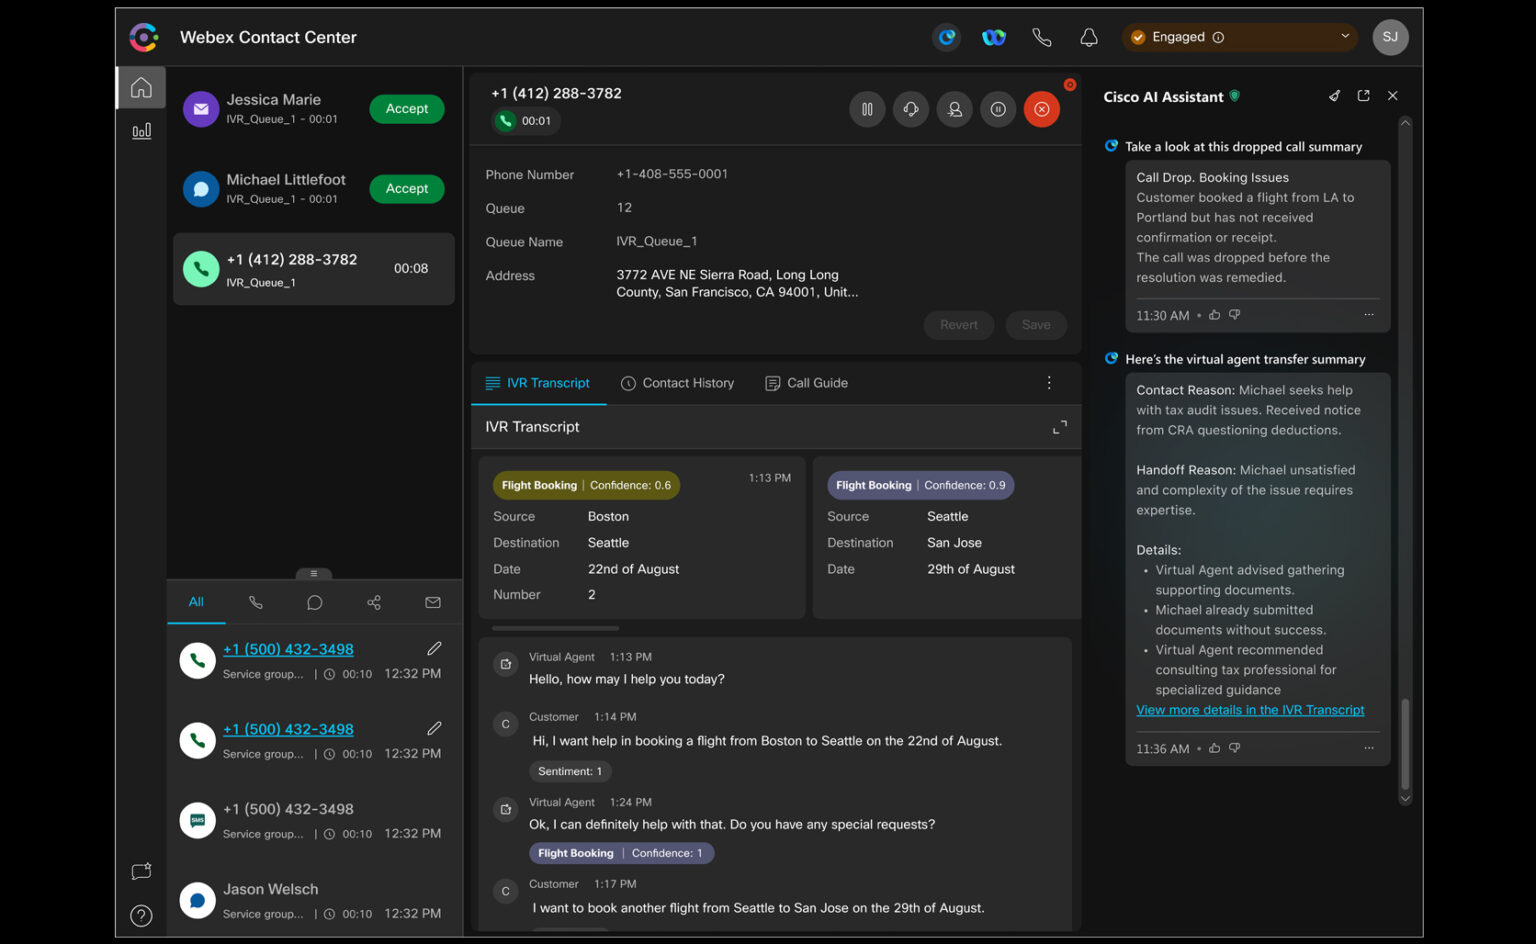Screen dimensions: 1536x944
Task: Pin the Cisco AI Assistant panel
Action: click(1334, 96)
